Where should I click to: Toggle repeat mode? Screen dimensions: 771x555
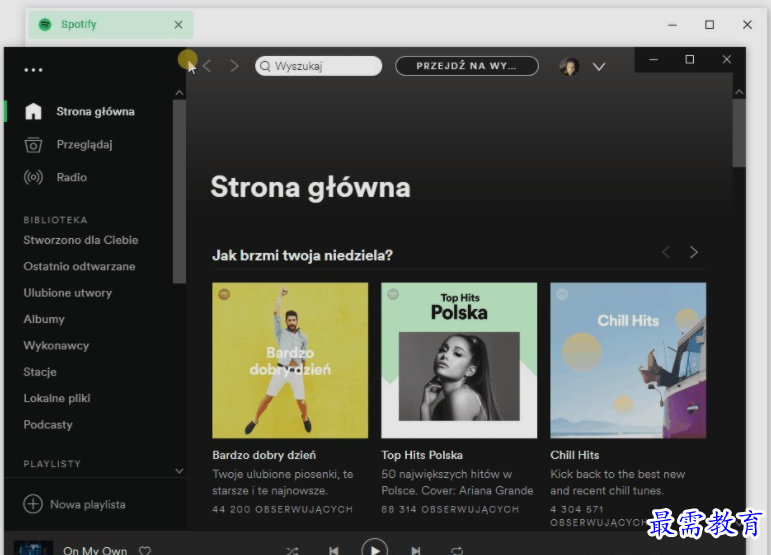[457, 551]
